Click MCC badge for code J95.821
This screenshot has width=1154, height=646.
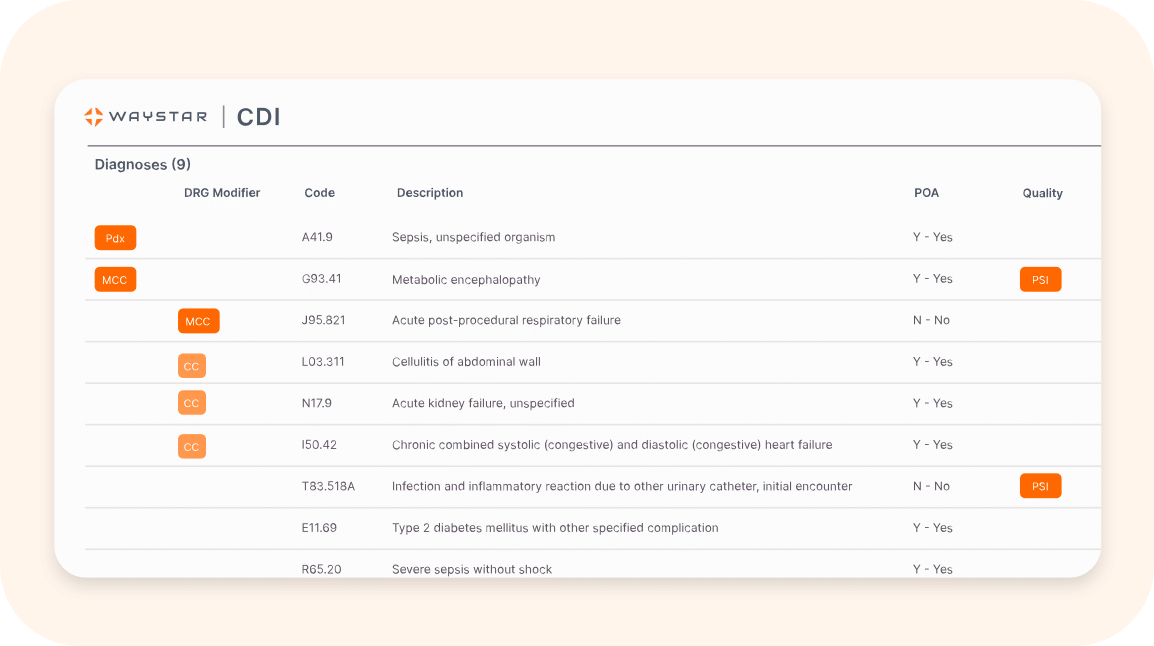(198, 321)
